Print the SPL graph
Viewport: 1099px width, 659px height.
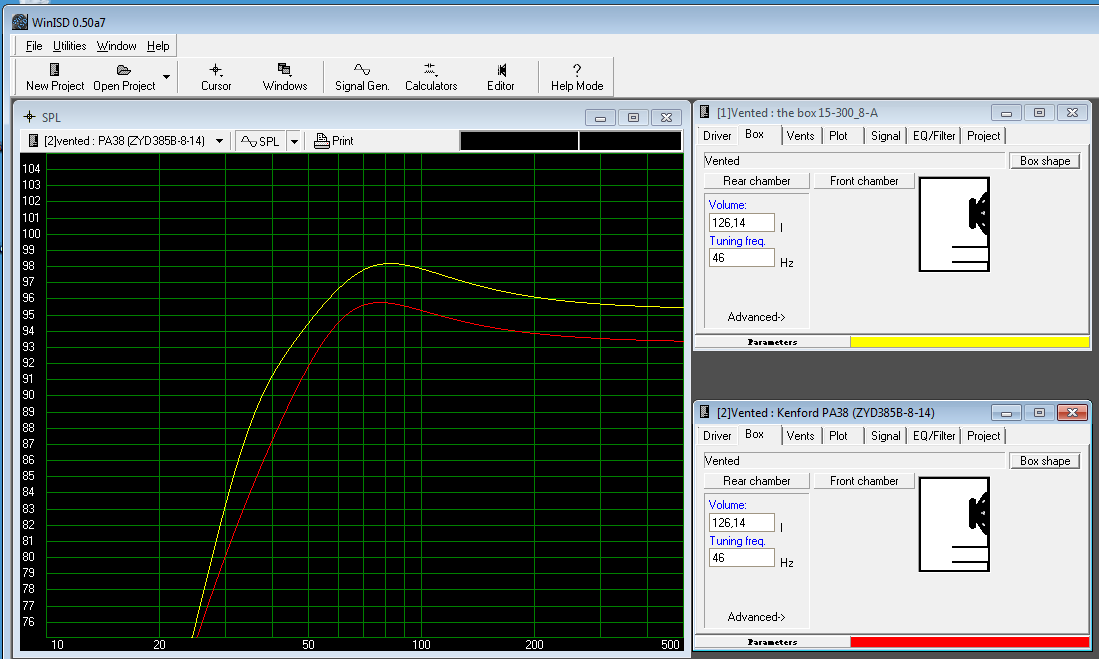click(x=334, y=141)
